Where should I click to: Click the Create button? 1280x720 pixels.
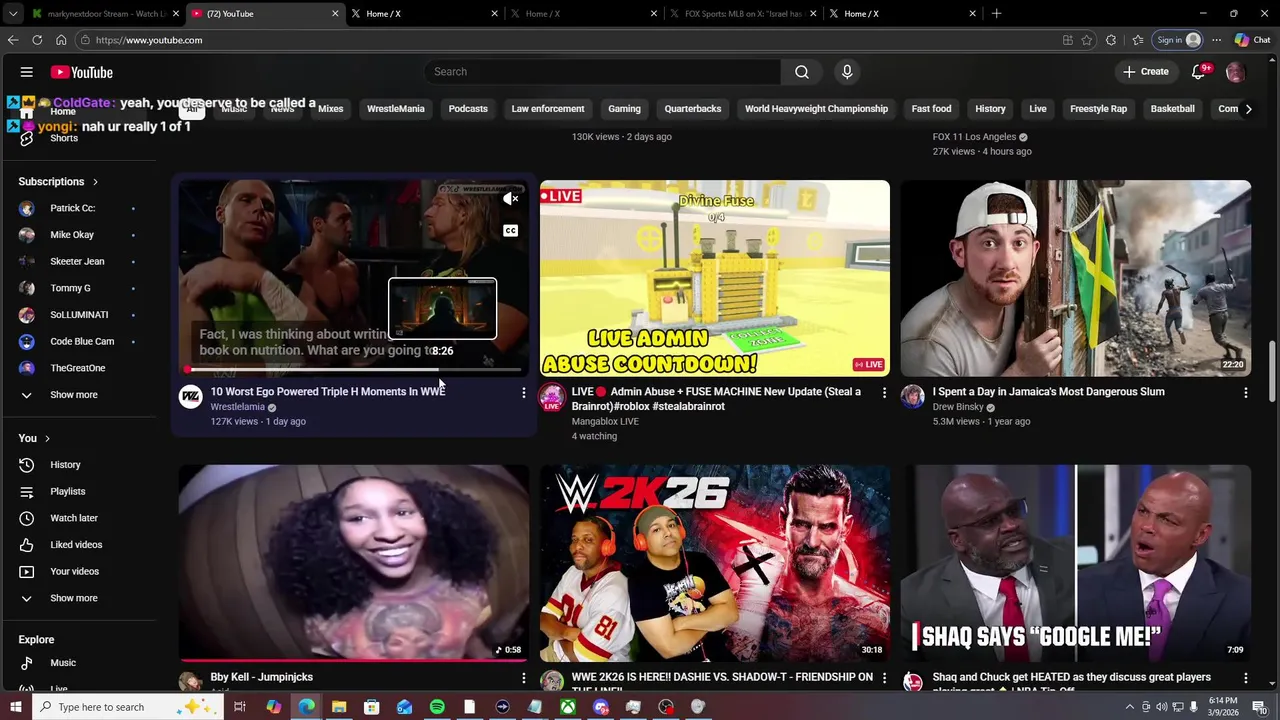pyautogui.click(x=1145, y=72)
